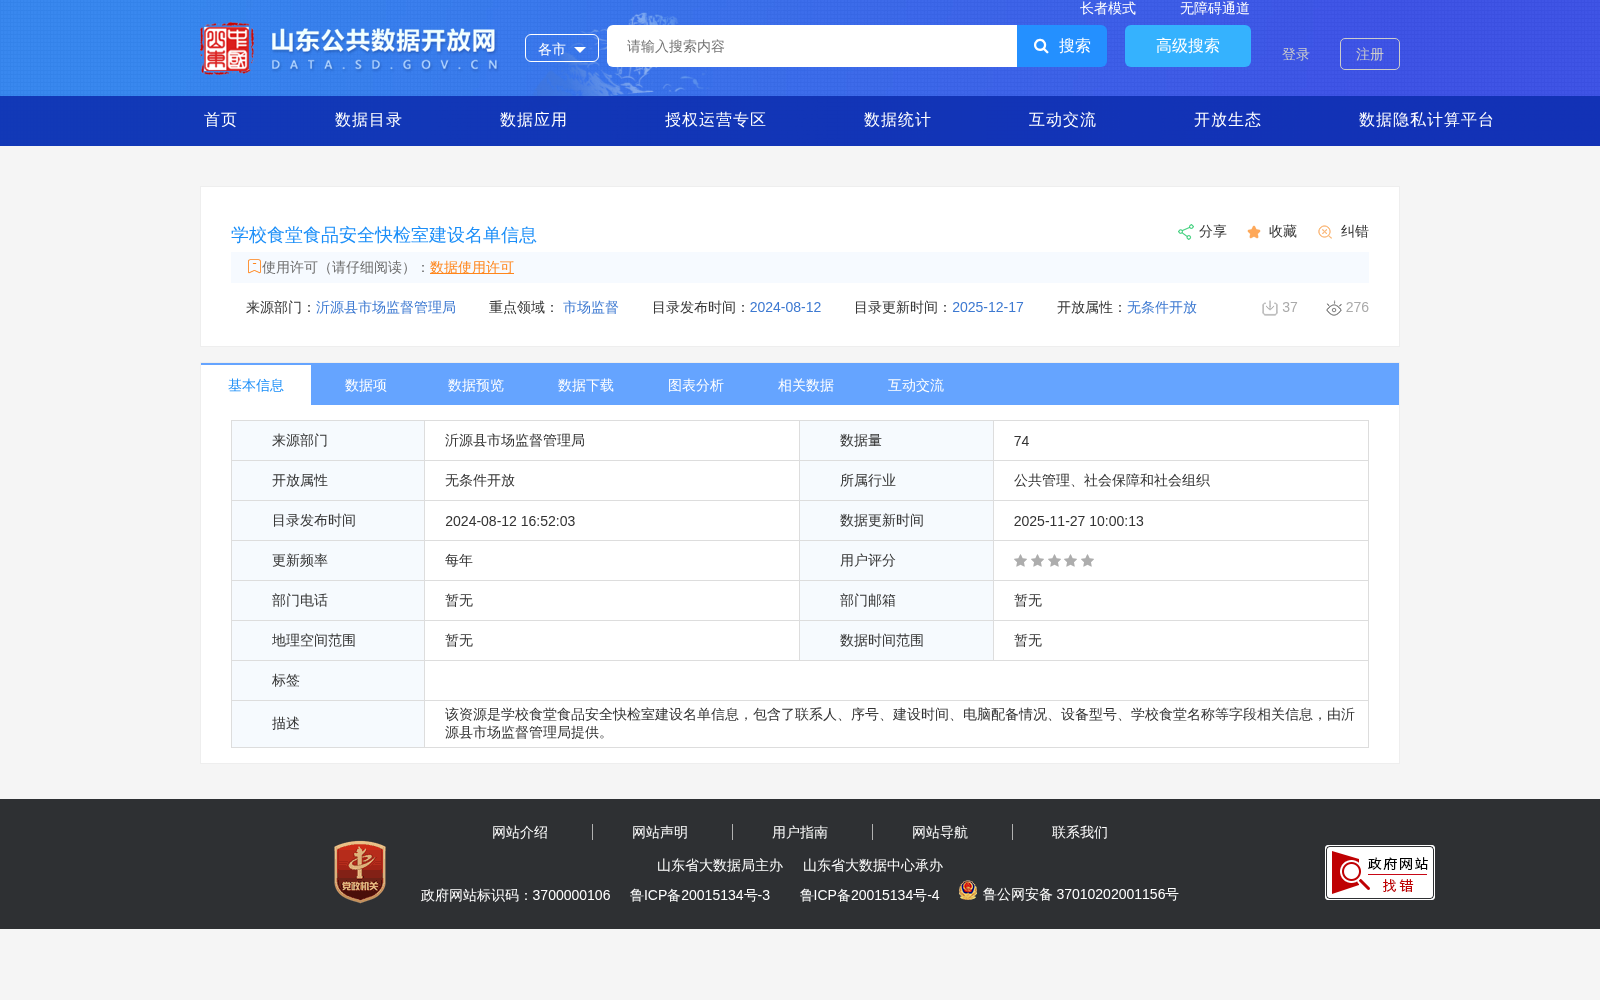Click the 搜索 search button
Screen dimensions: 1600x1000
coord(1062,46)
